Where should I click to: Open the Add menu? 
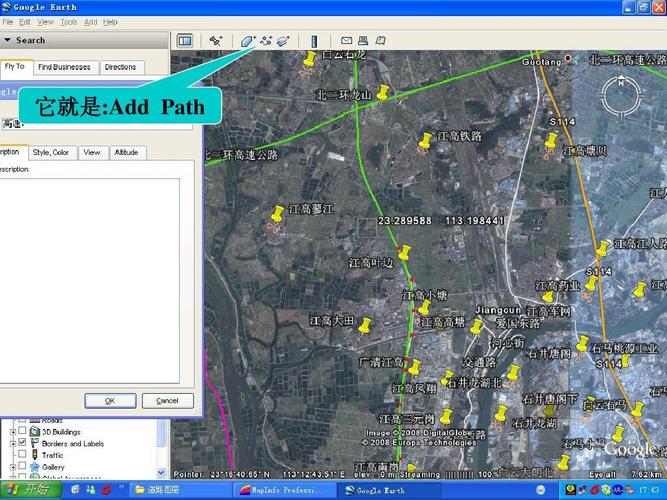click(x=90, y=22)
